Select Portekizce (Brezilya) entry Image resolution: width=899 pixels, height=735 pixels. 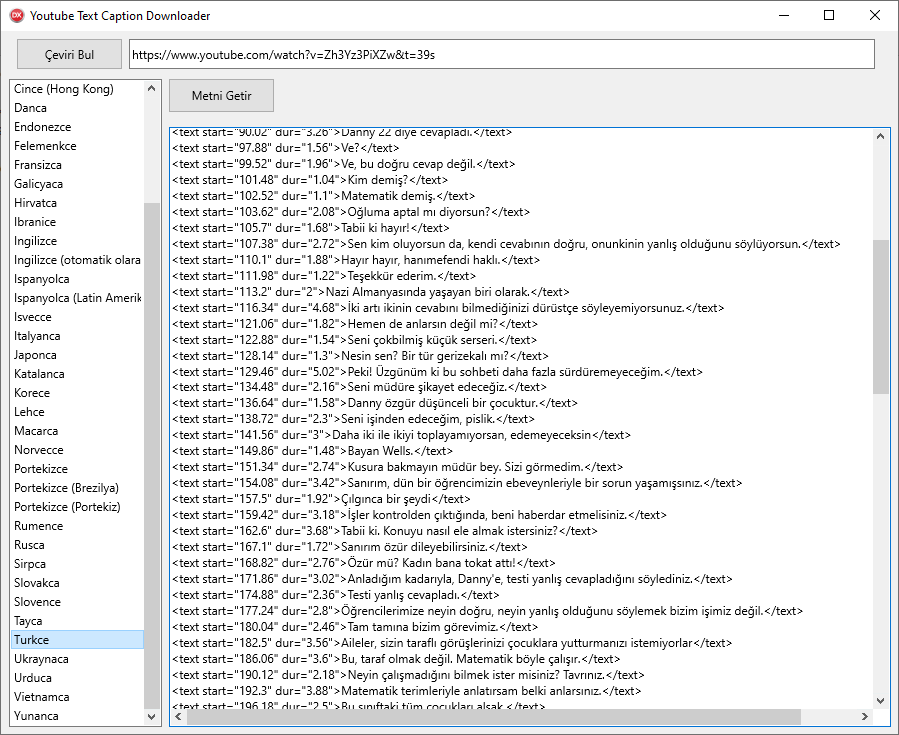(77, 487)
